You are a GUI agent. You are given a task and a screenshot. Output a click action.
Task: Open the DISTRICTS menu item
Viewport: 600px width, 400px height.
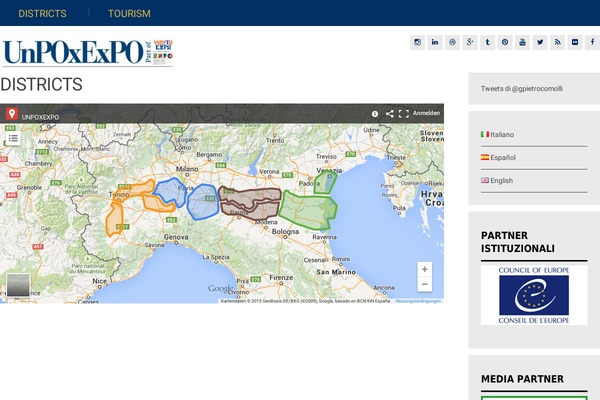[42, 13]
